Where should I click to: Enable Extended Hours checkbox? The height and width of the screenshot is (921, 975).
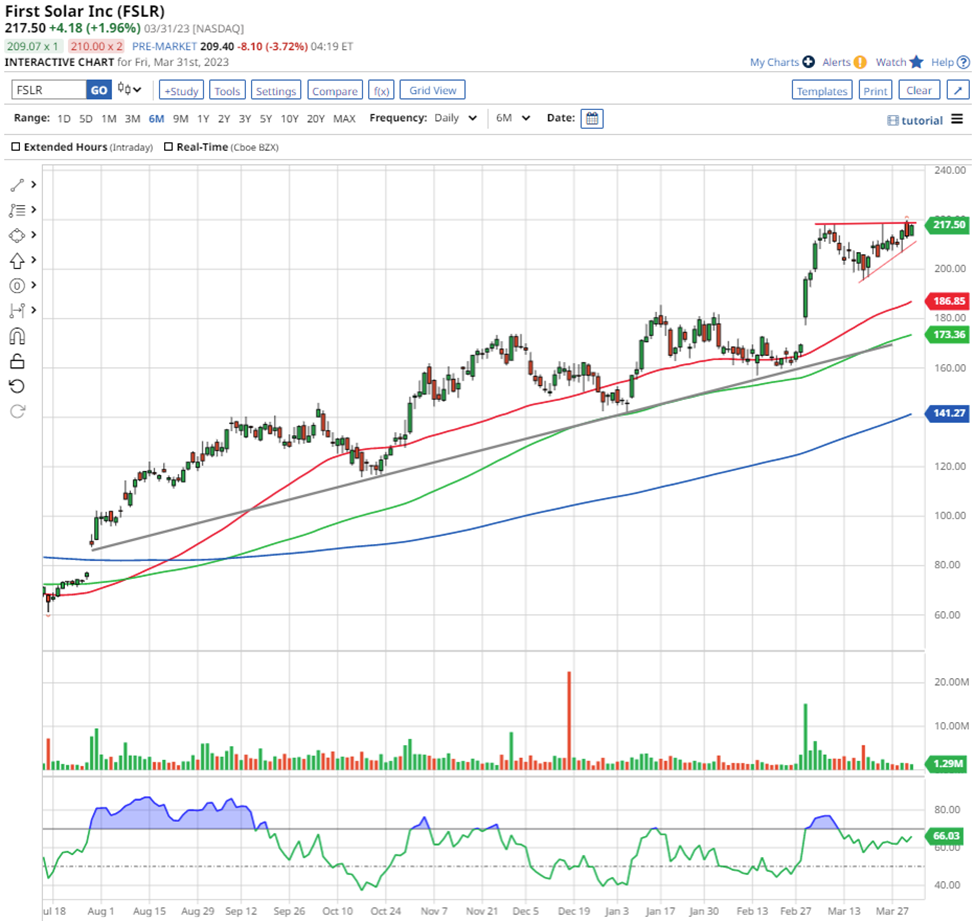[16, 147]
